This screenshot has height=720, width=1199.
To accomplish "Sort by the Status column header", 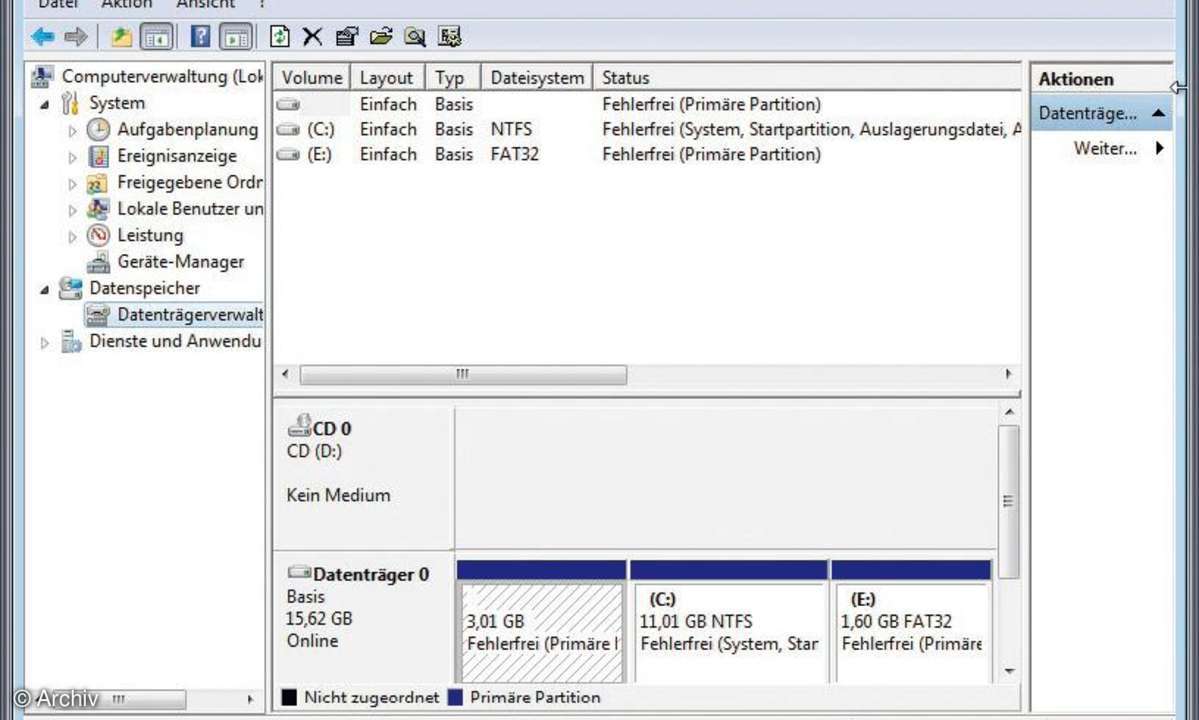I will [x=806, y=77].
